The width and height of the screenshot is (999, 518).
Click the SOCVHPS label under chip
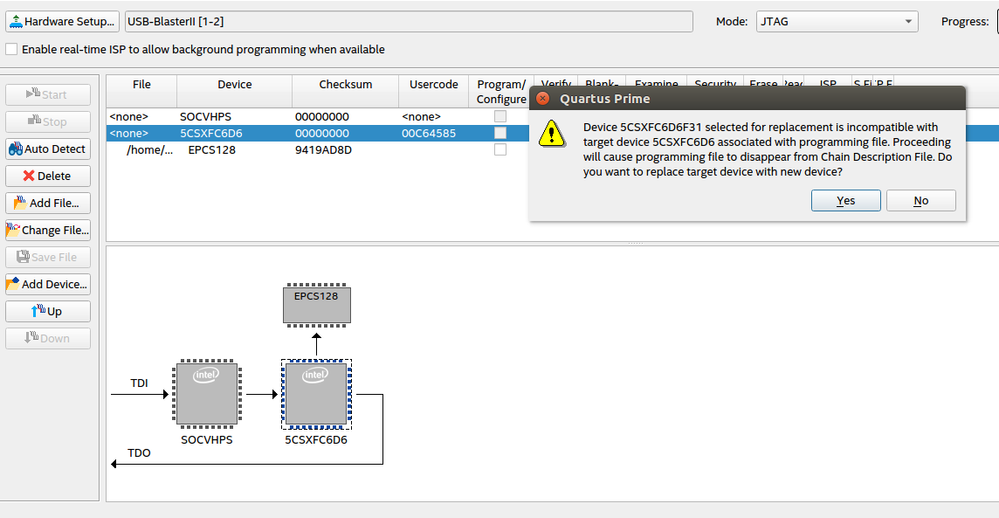pyautogui.click(x=206, y=440)
